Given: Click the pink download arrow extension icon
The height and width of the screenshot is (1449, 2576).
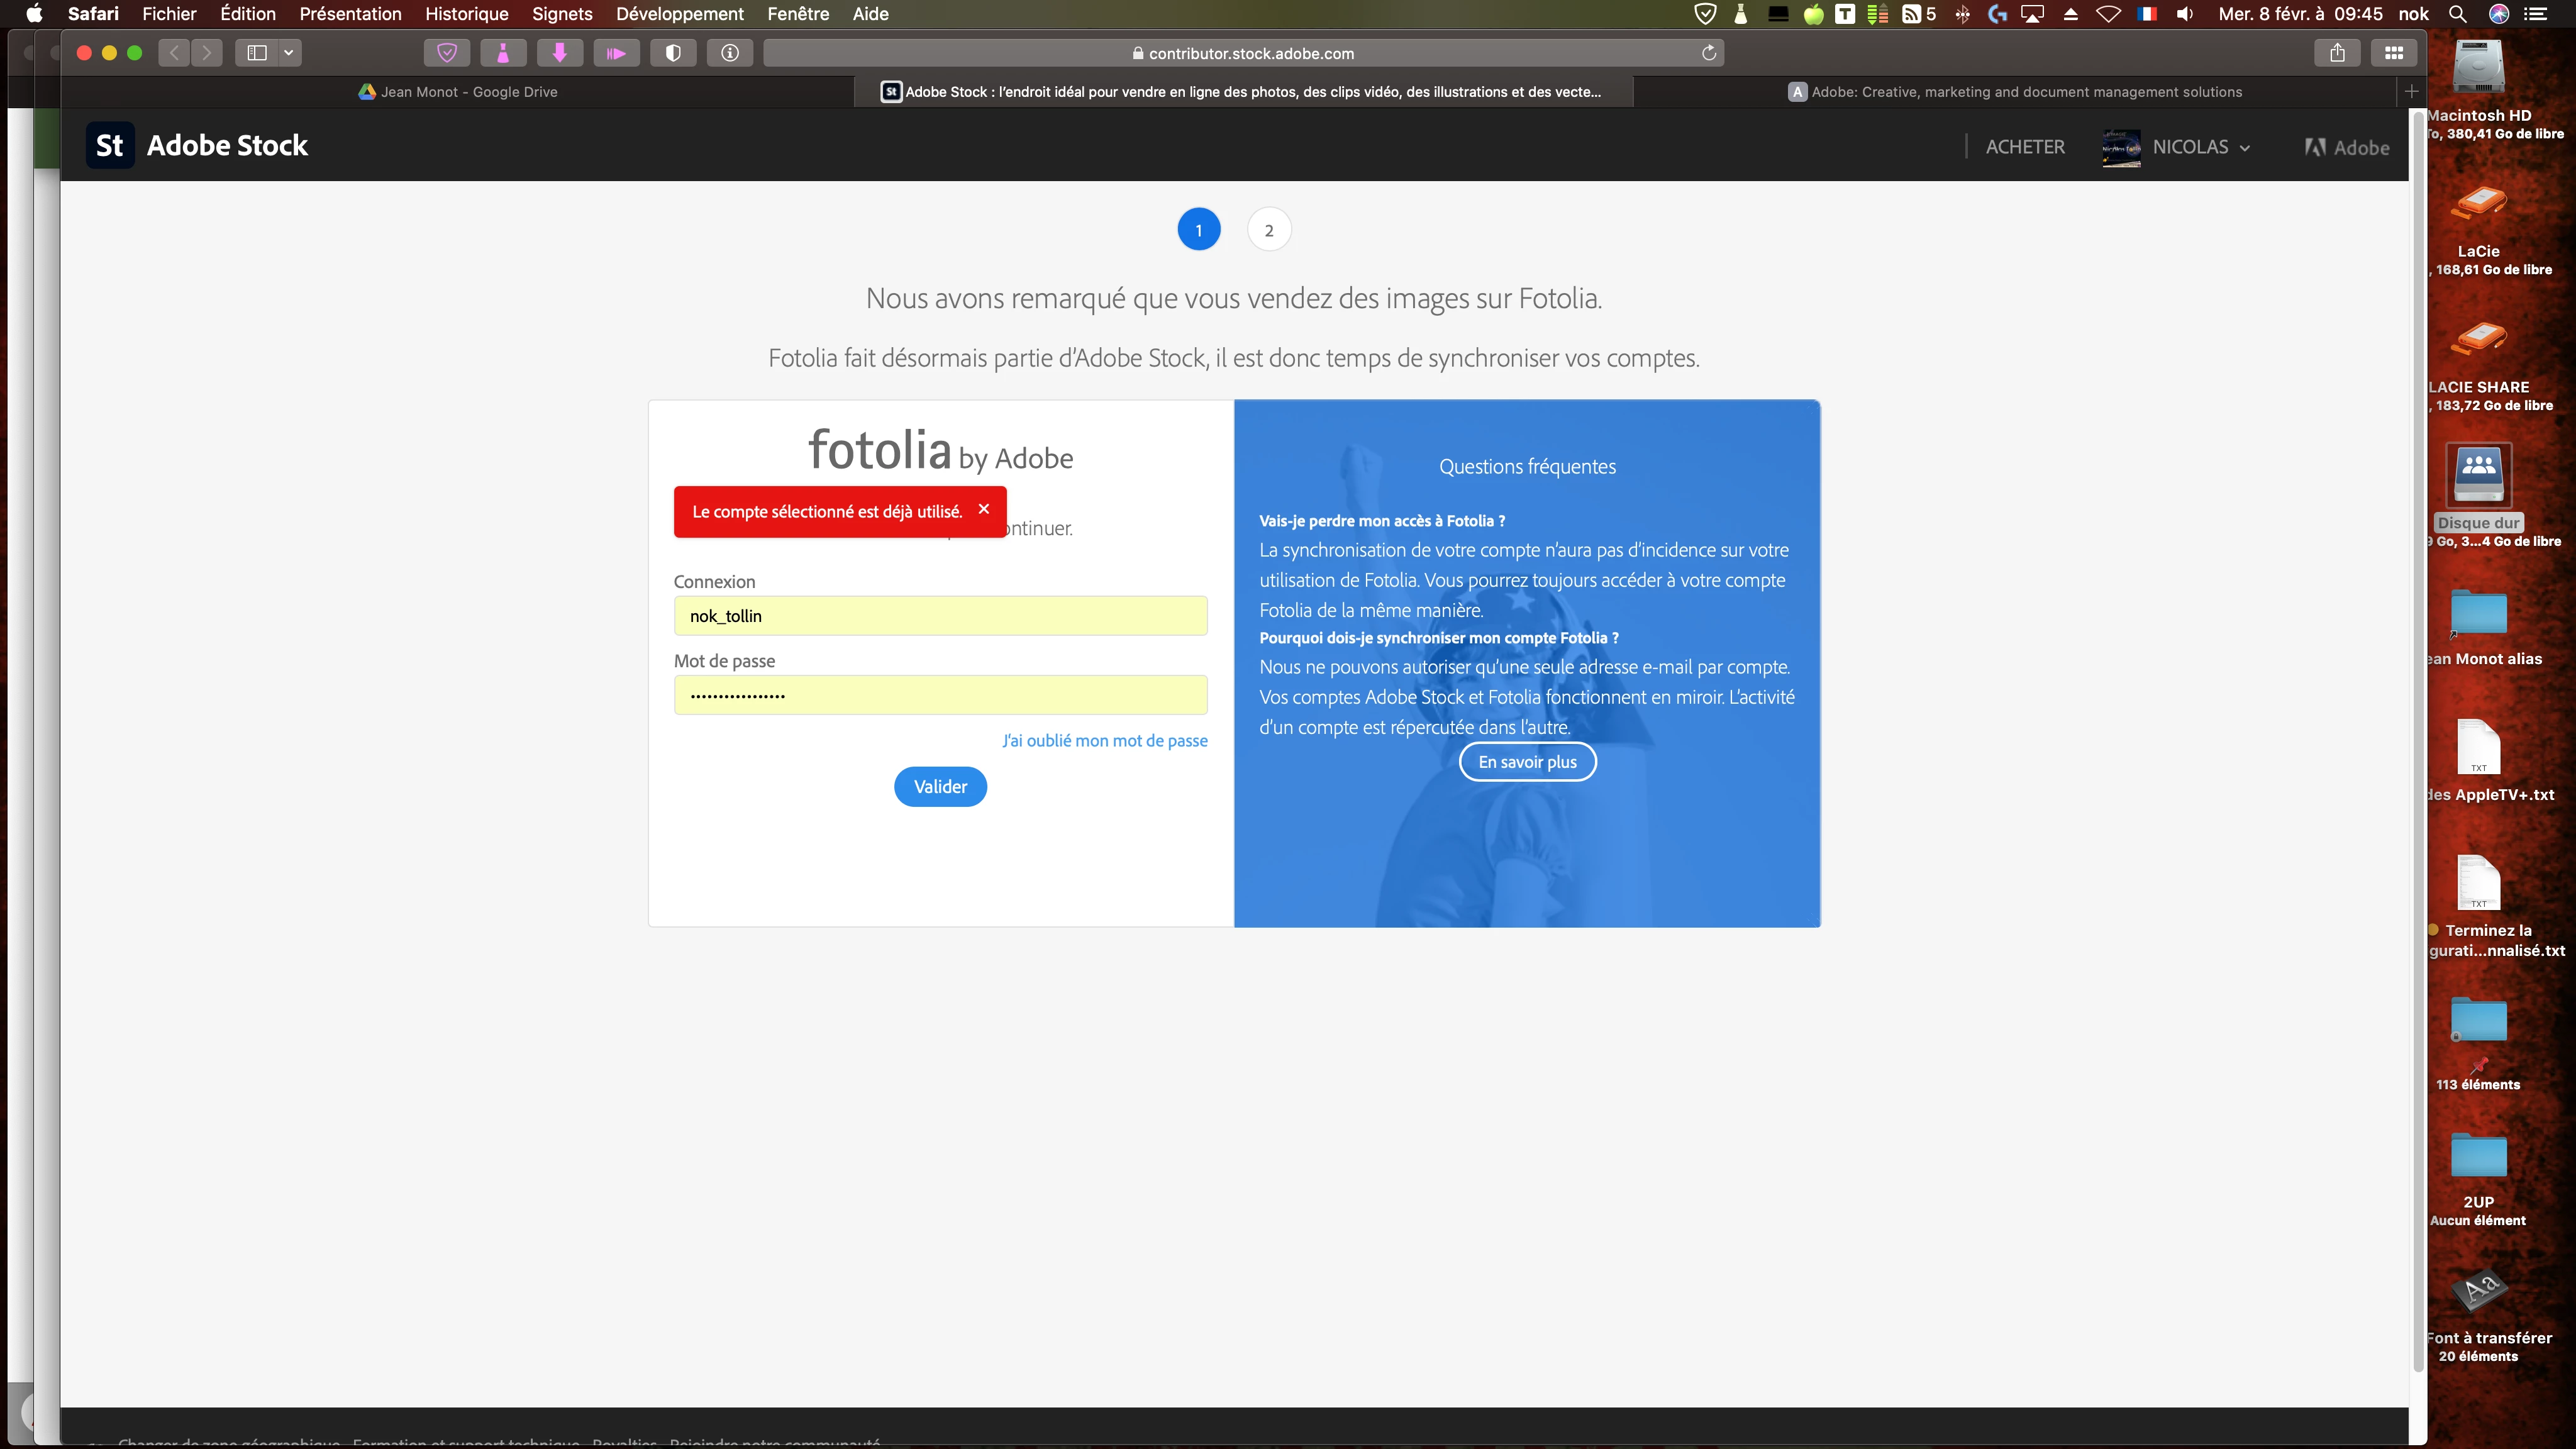Looking at the screenshot, I should 560,53.
